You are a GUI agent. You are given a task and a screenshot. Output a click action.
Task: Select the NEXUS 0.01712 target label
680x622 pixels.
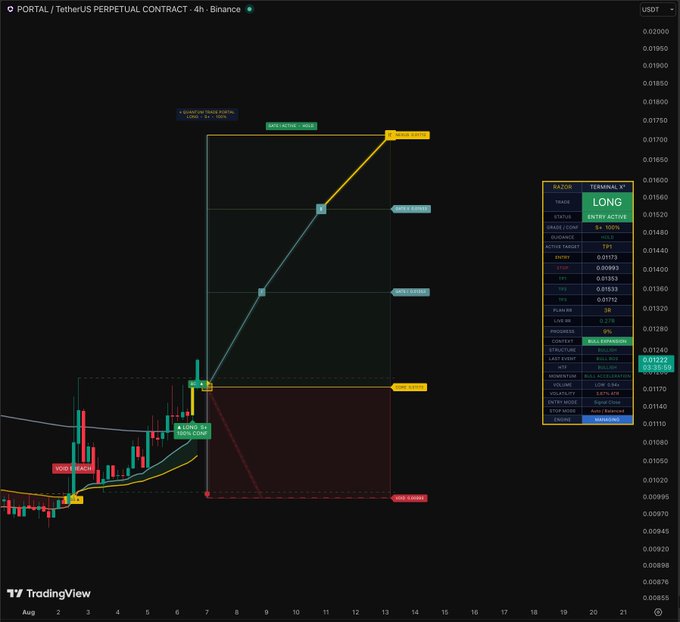click(x=412, y=135)
